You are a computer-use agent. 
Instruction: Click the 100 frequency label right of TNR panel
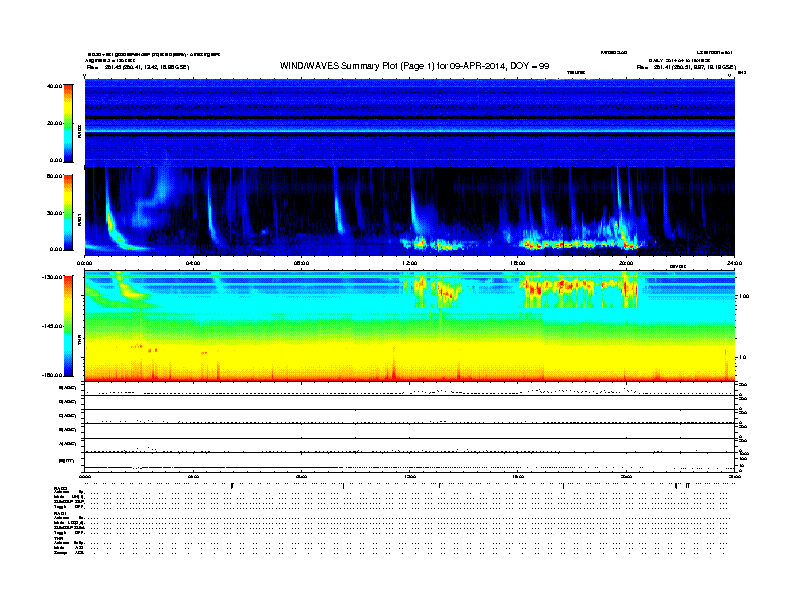[x=744, y=296]
